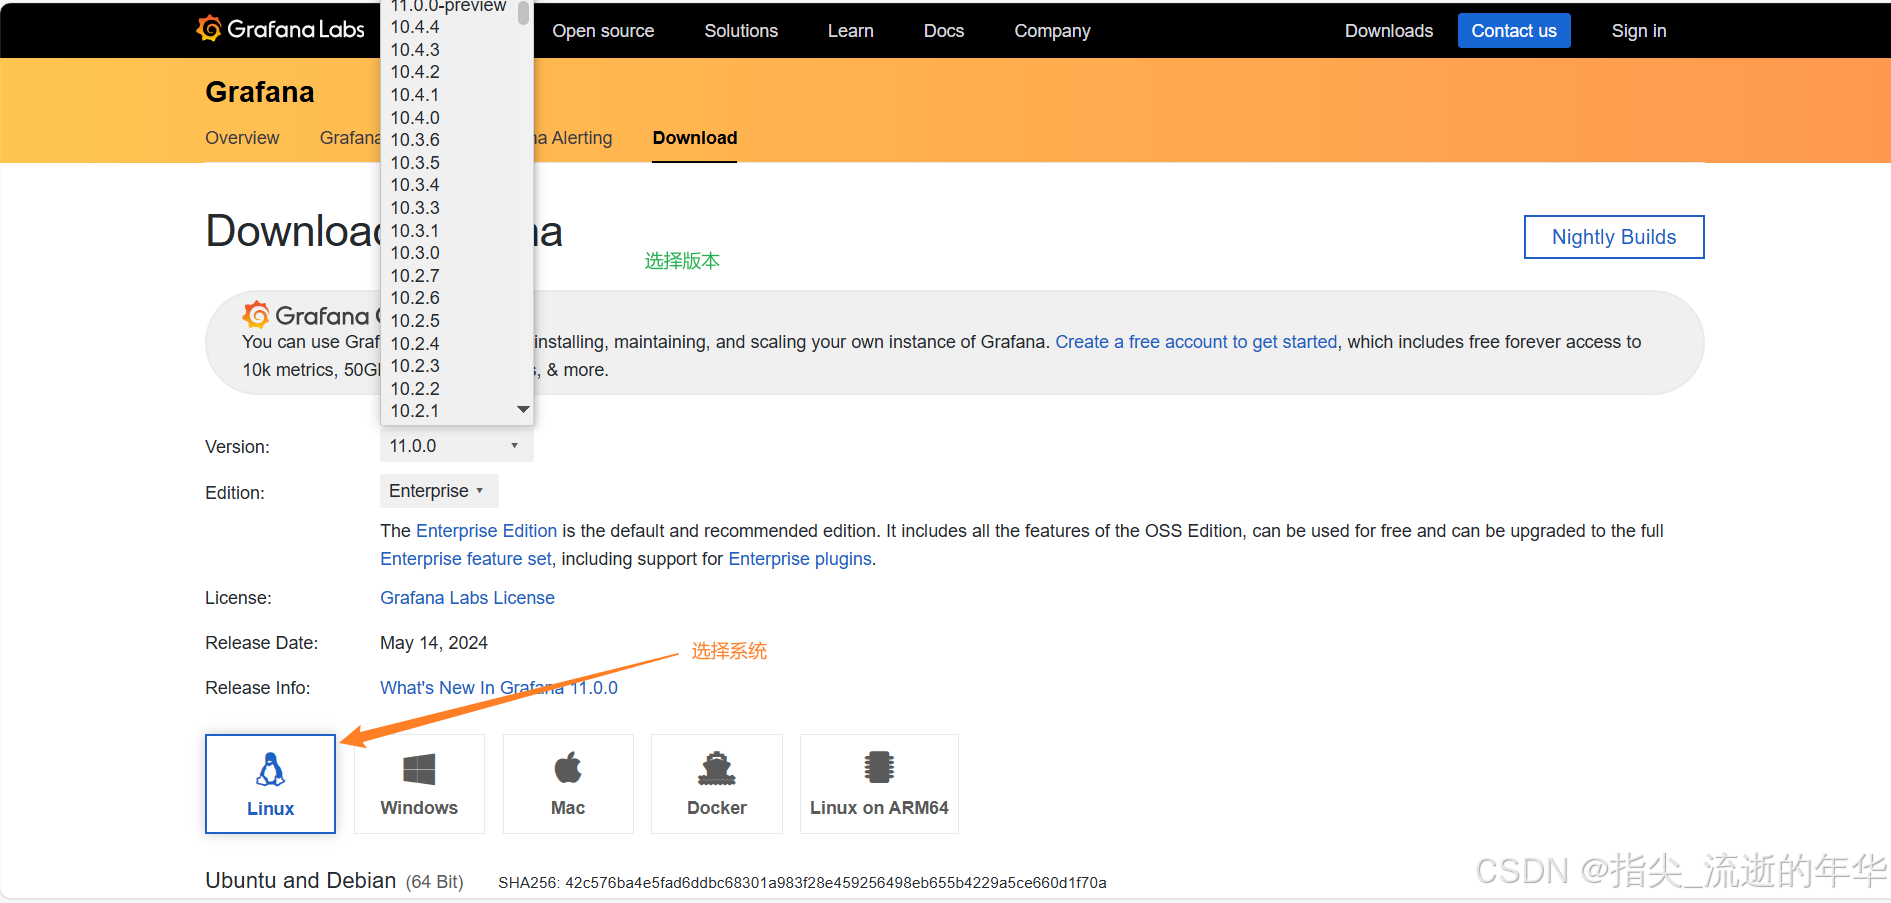Choose version 10.4.3 from the list
The image size is (1891, 903).
(x=414, y=50)
